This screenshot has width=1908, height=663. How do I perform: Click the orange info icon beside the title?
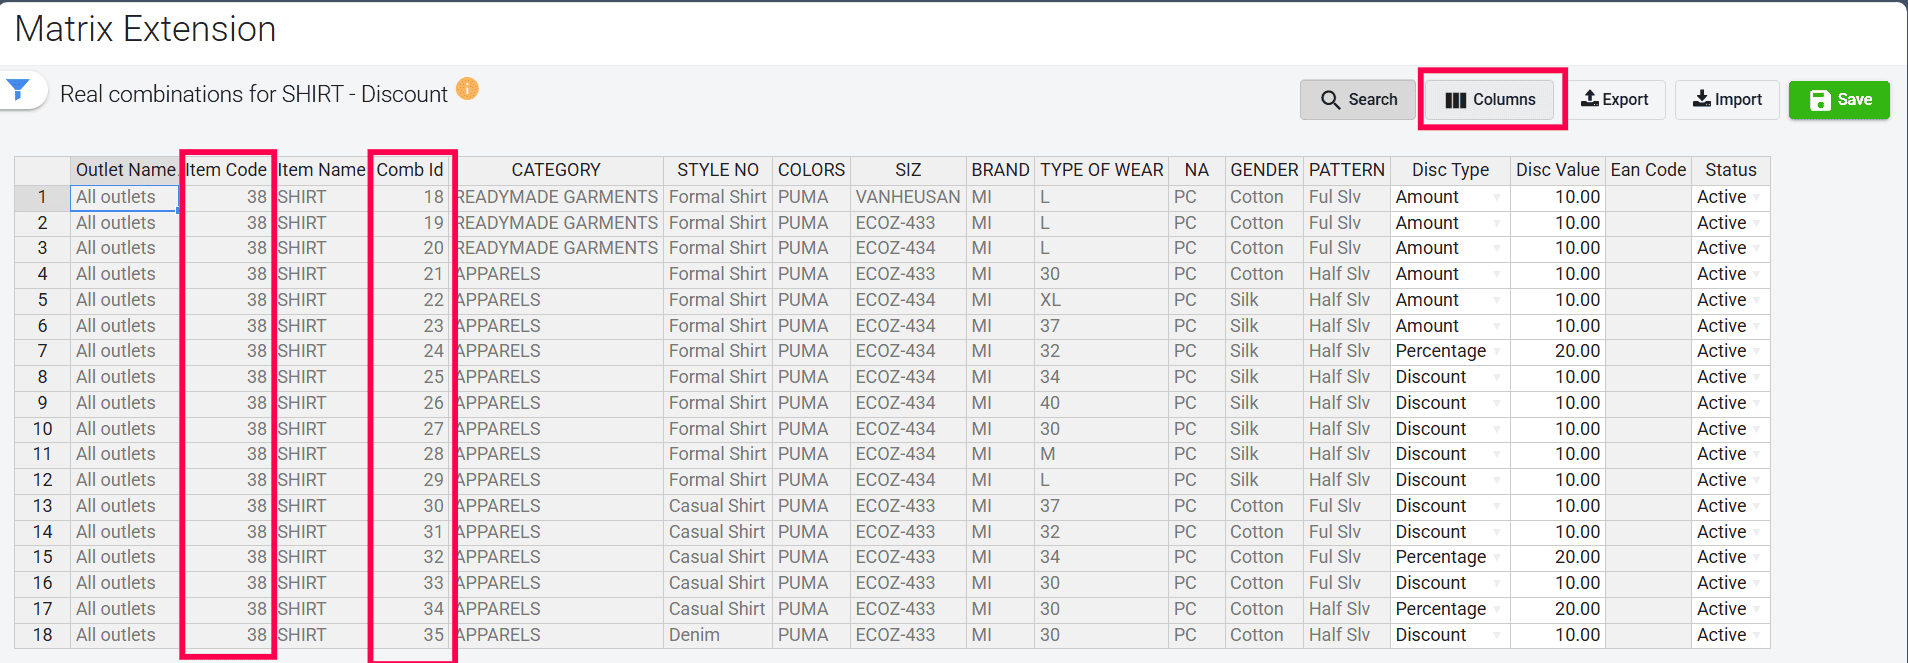[x=467, y=89]
